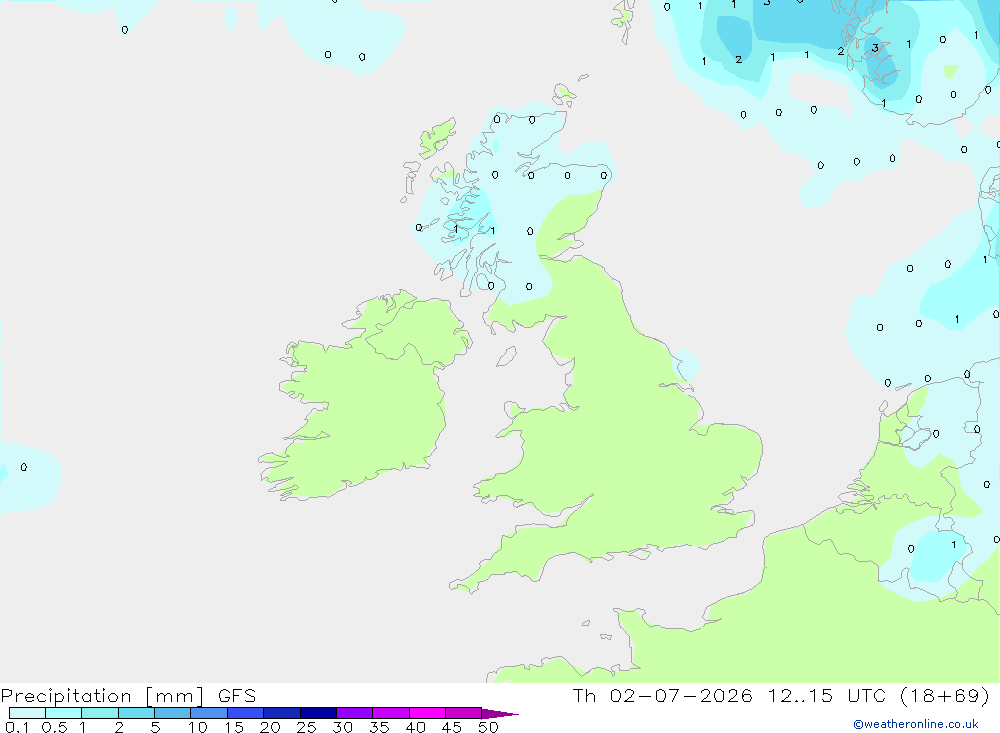Click the 30–35 mm violet legend box

(x=354, y=713)
